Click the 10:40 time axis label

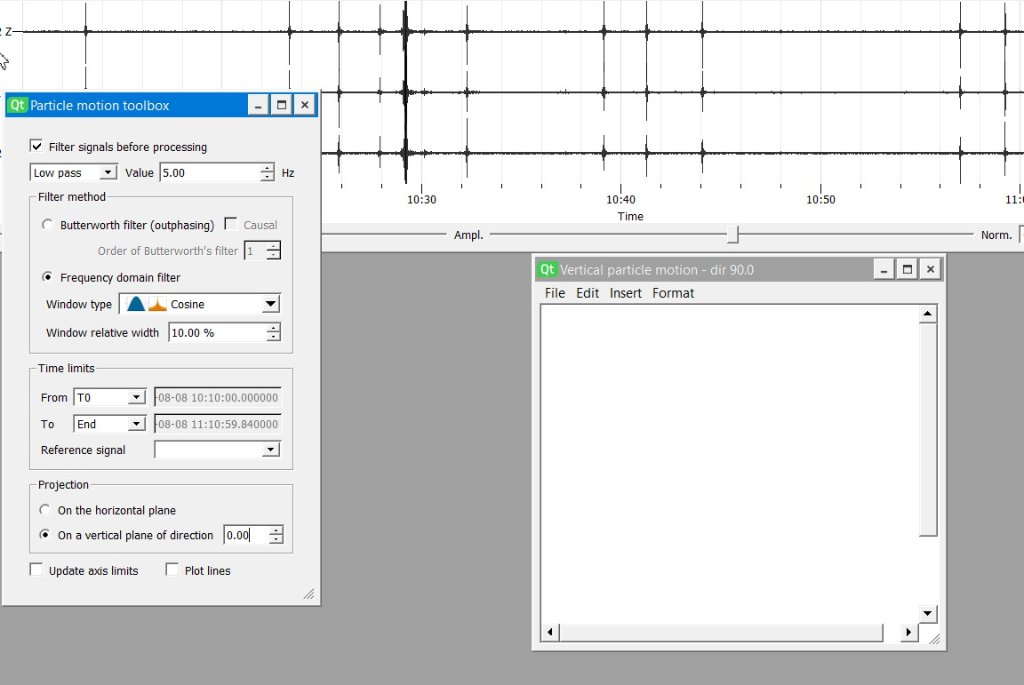click(620, 200)
